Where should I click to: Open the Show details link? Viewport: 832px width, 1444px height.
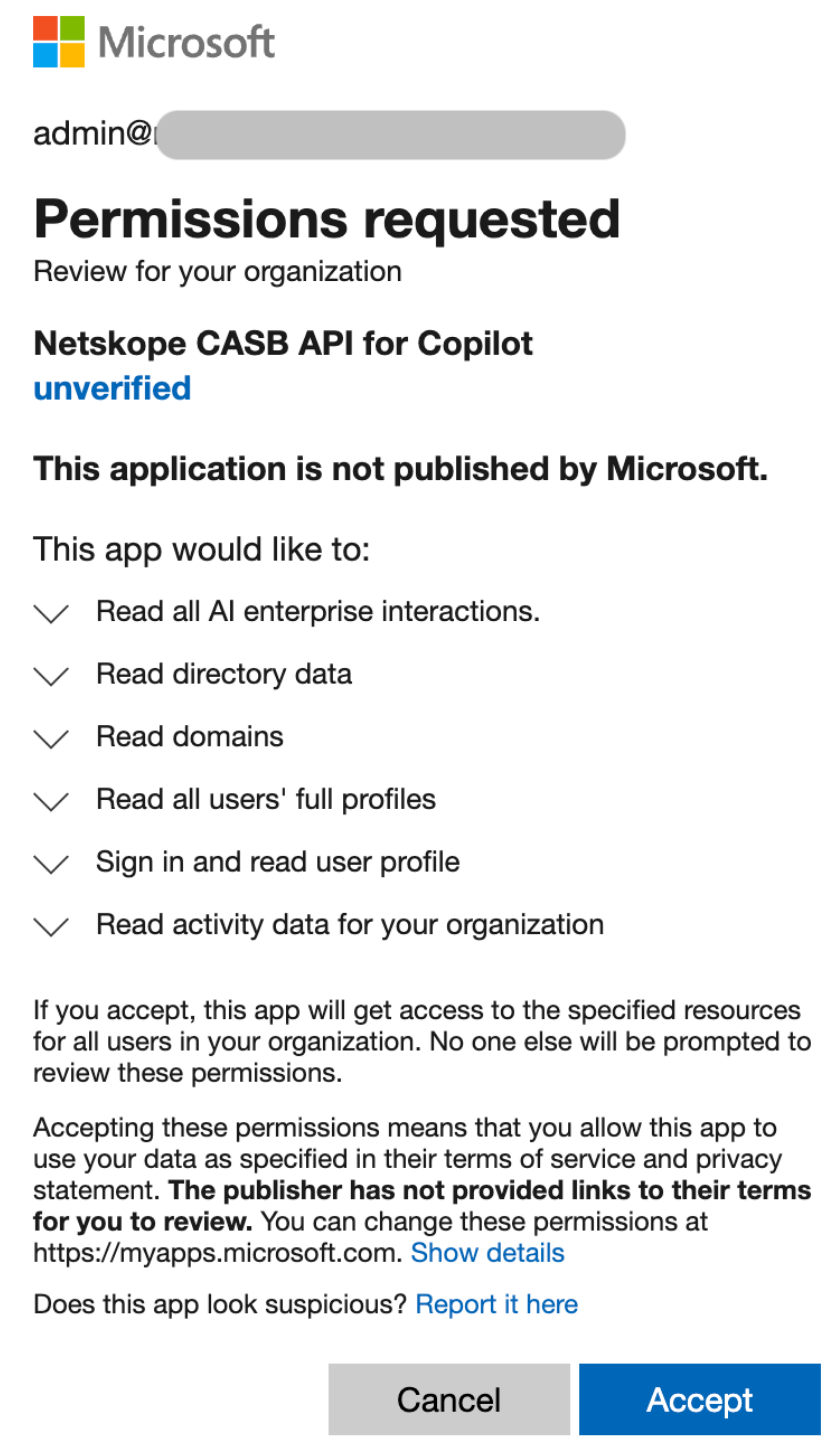pos(487,1253)
